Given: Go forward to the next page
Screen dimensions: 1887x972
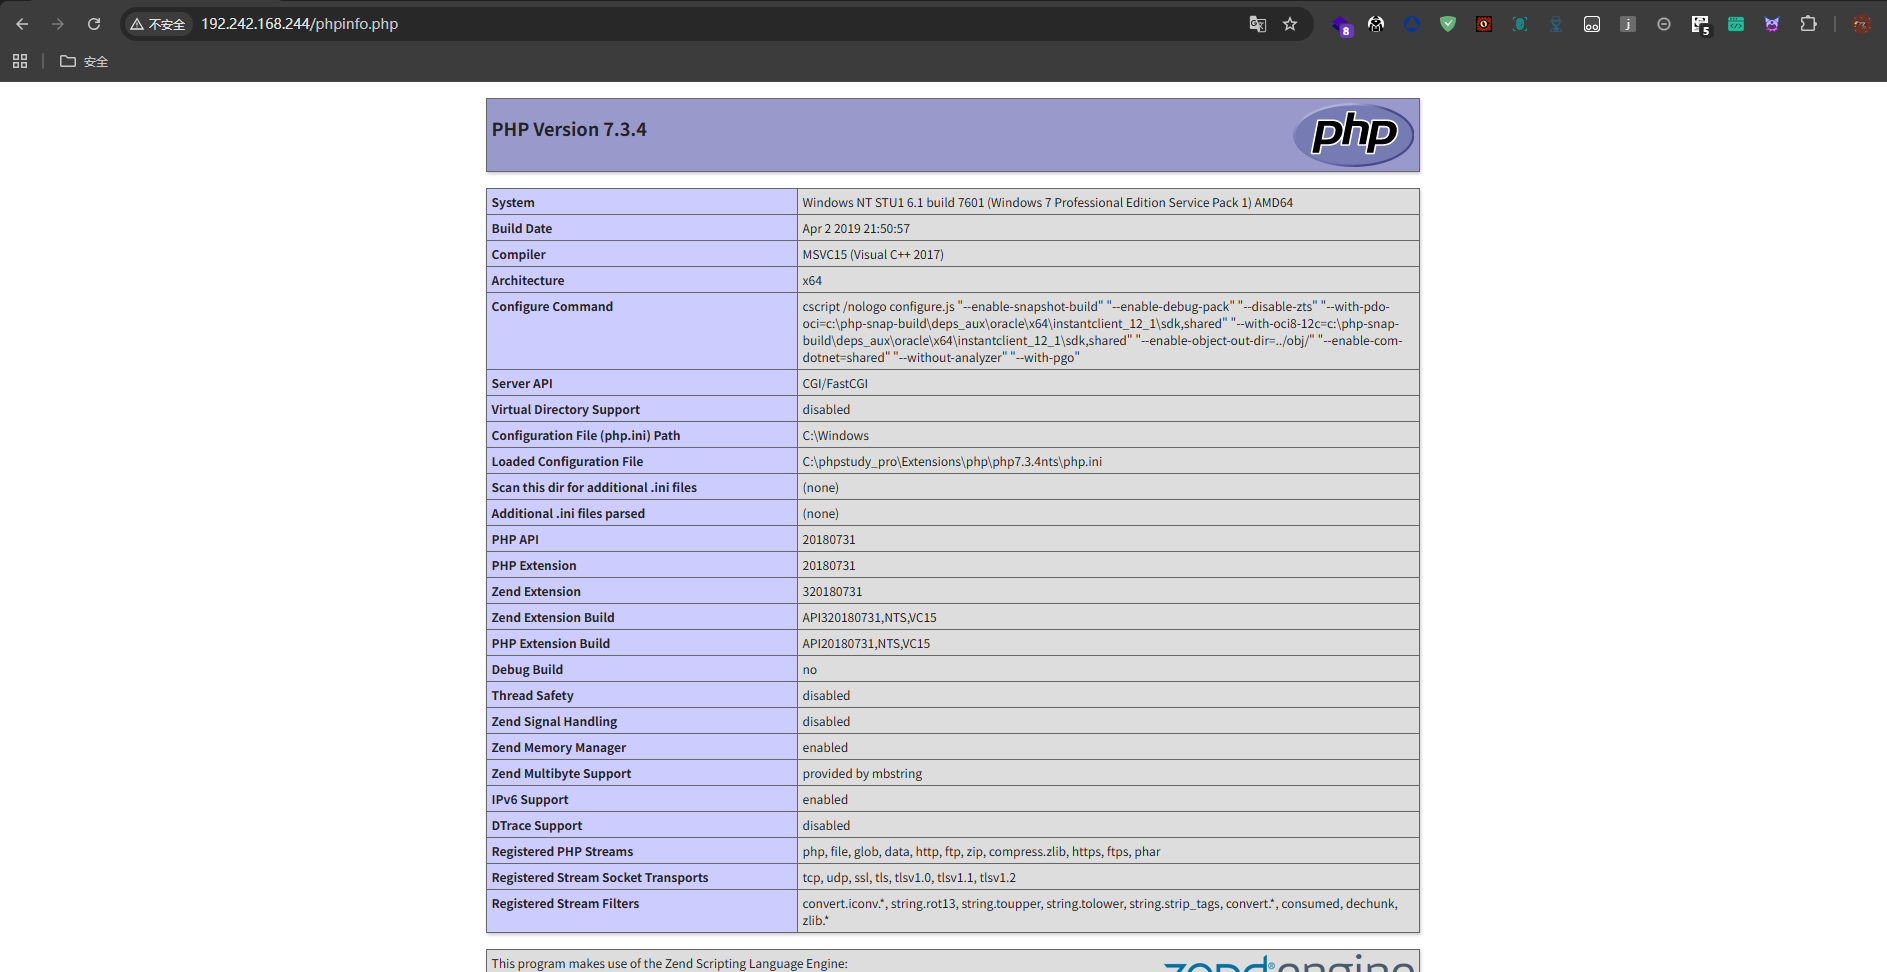Looking at the screenshot, I should (x=58, y=24).
